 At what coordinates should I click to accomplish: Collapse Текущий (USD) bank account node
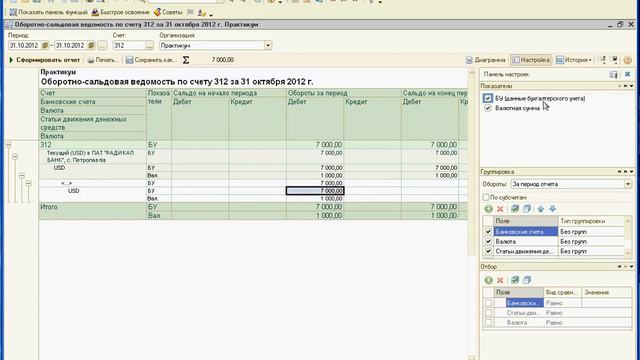coord(15,157)
